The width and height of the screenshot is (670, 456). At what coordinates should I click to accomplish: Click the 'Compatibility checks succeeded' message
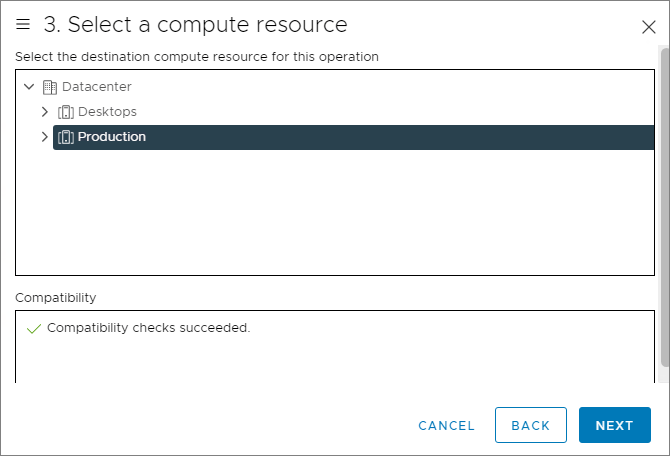(148, 328)
